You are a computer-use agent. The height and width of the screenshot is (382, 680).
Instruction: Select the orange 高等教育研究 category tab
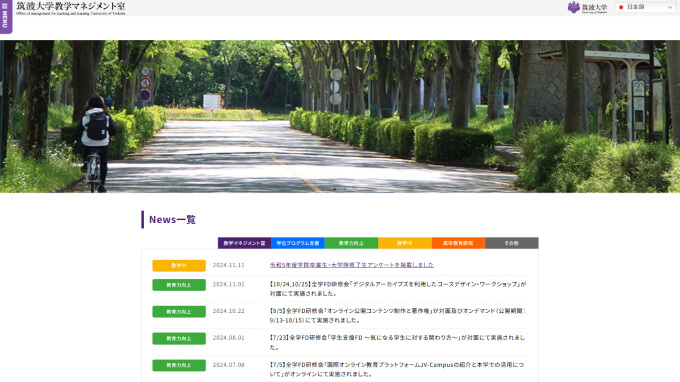point(458,243)
